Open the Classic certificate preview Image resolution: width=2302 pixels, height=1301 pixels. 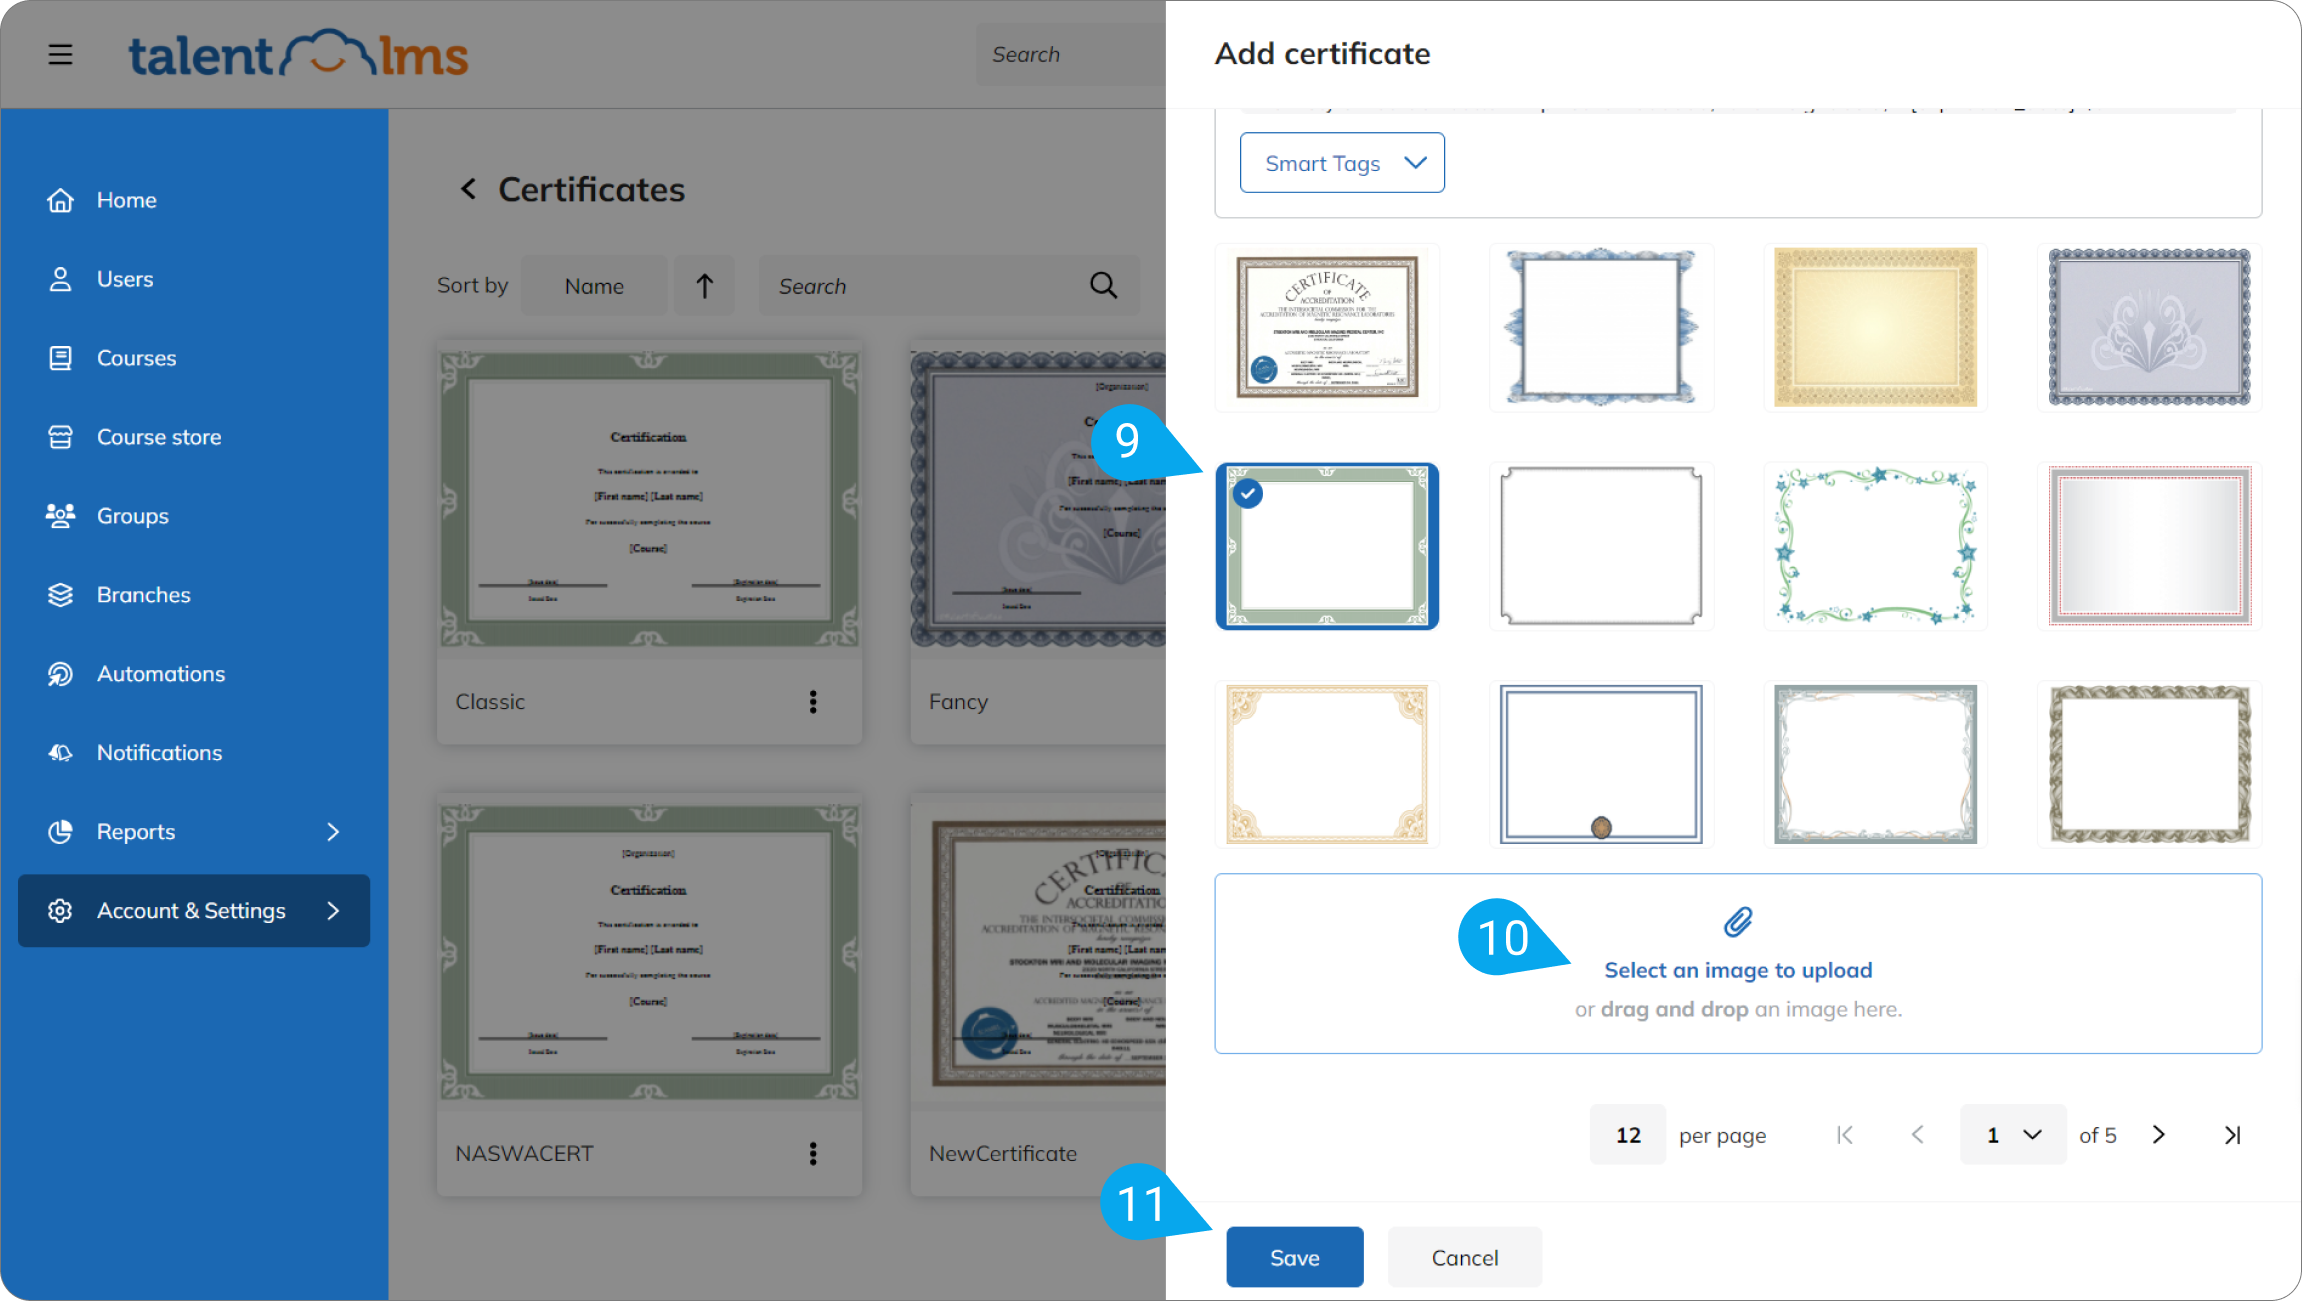click(649, 500)
